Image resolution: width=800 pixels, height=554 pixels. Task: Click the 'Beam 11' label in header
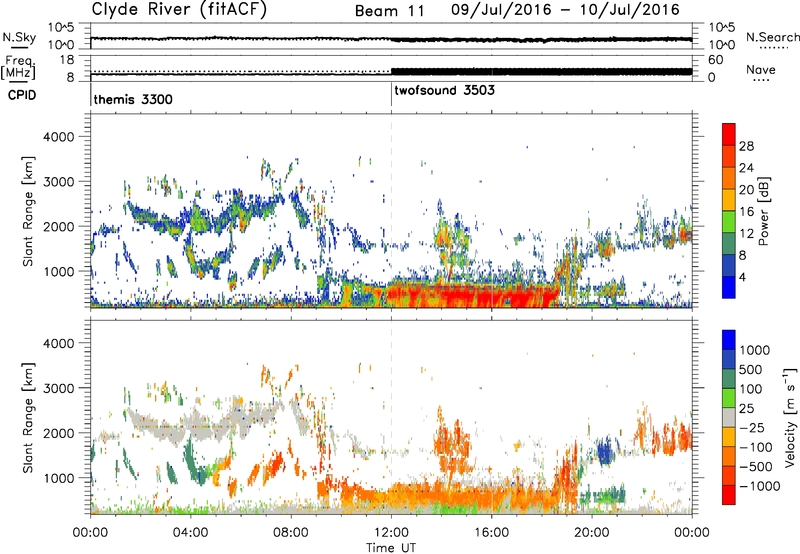[390, 11]
